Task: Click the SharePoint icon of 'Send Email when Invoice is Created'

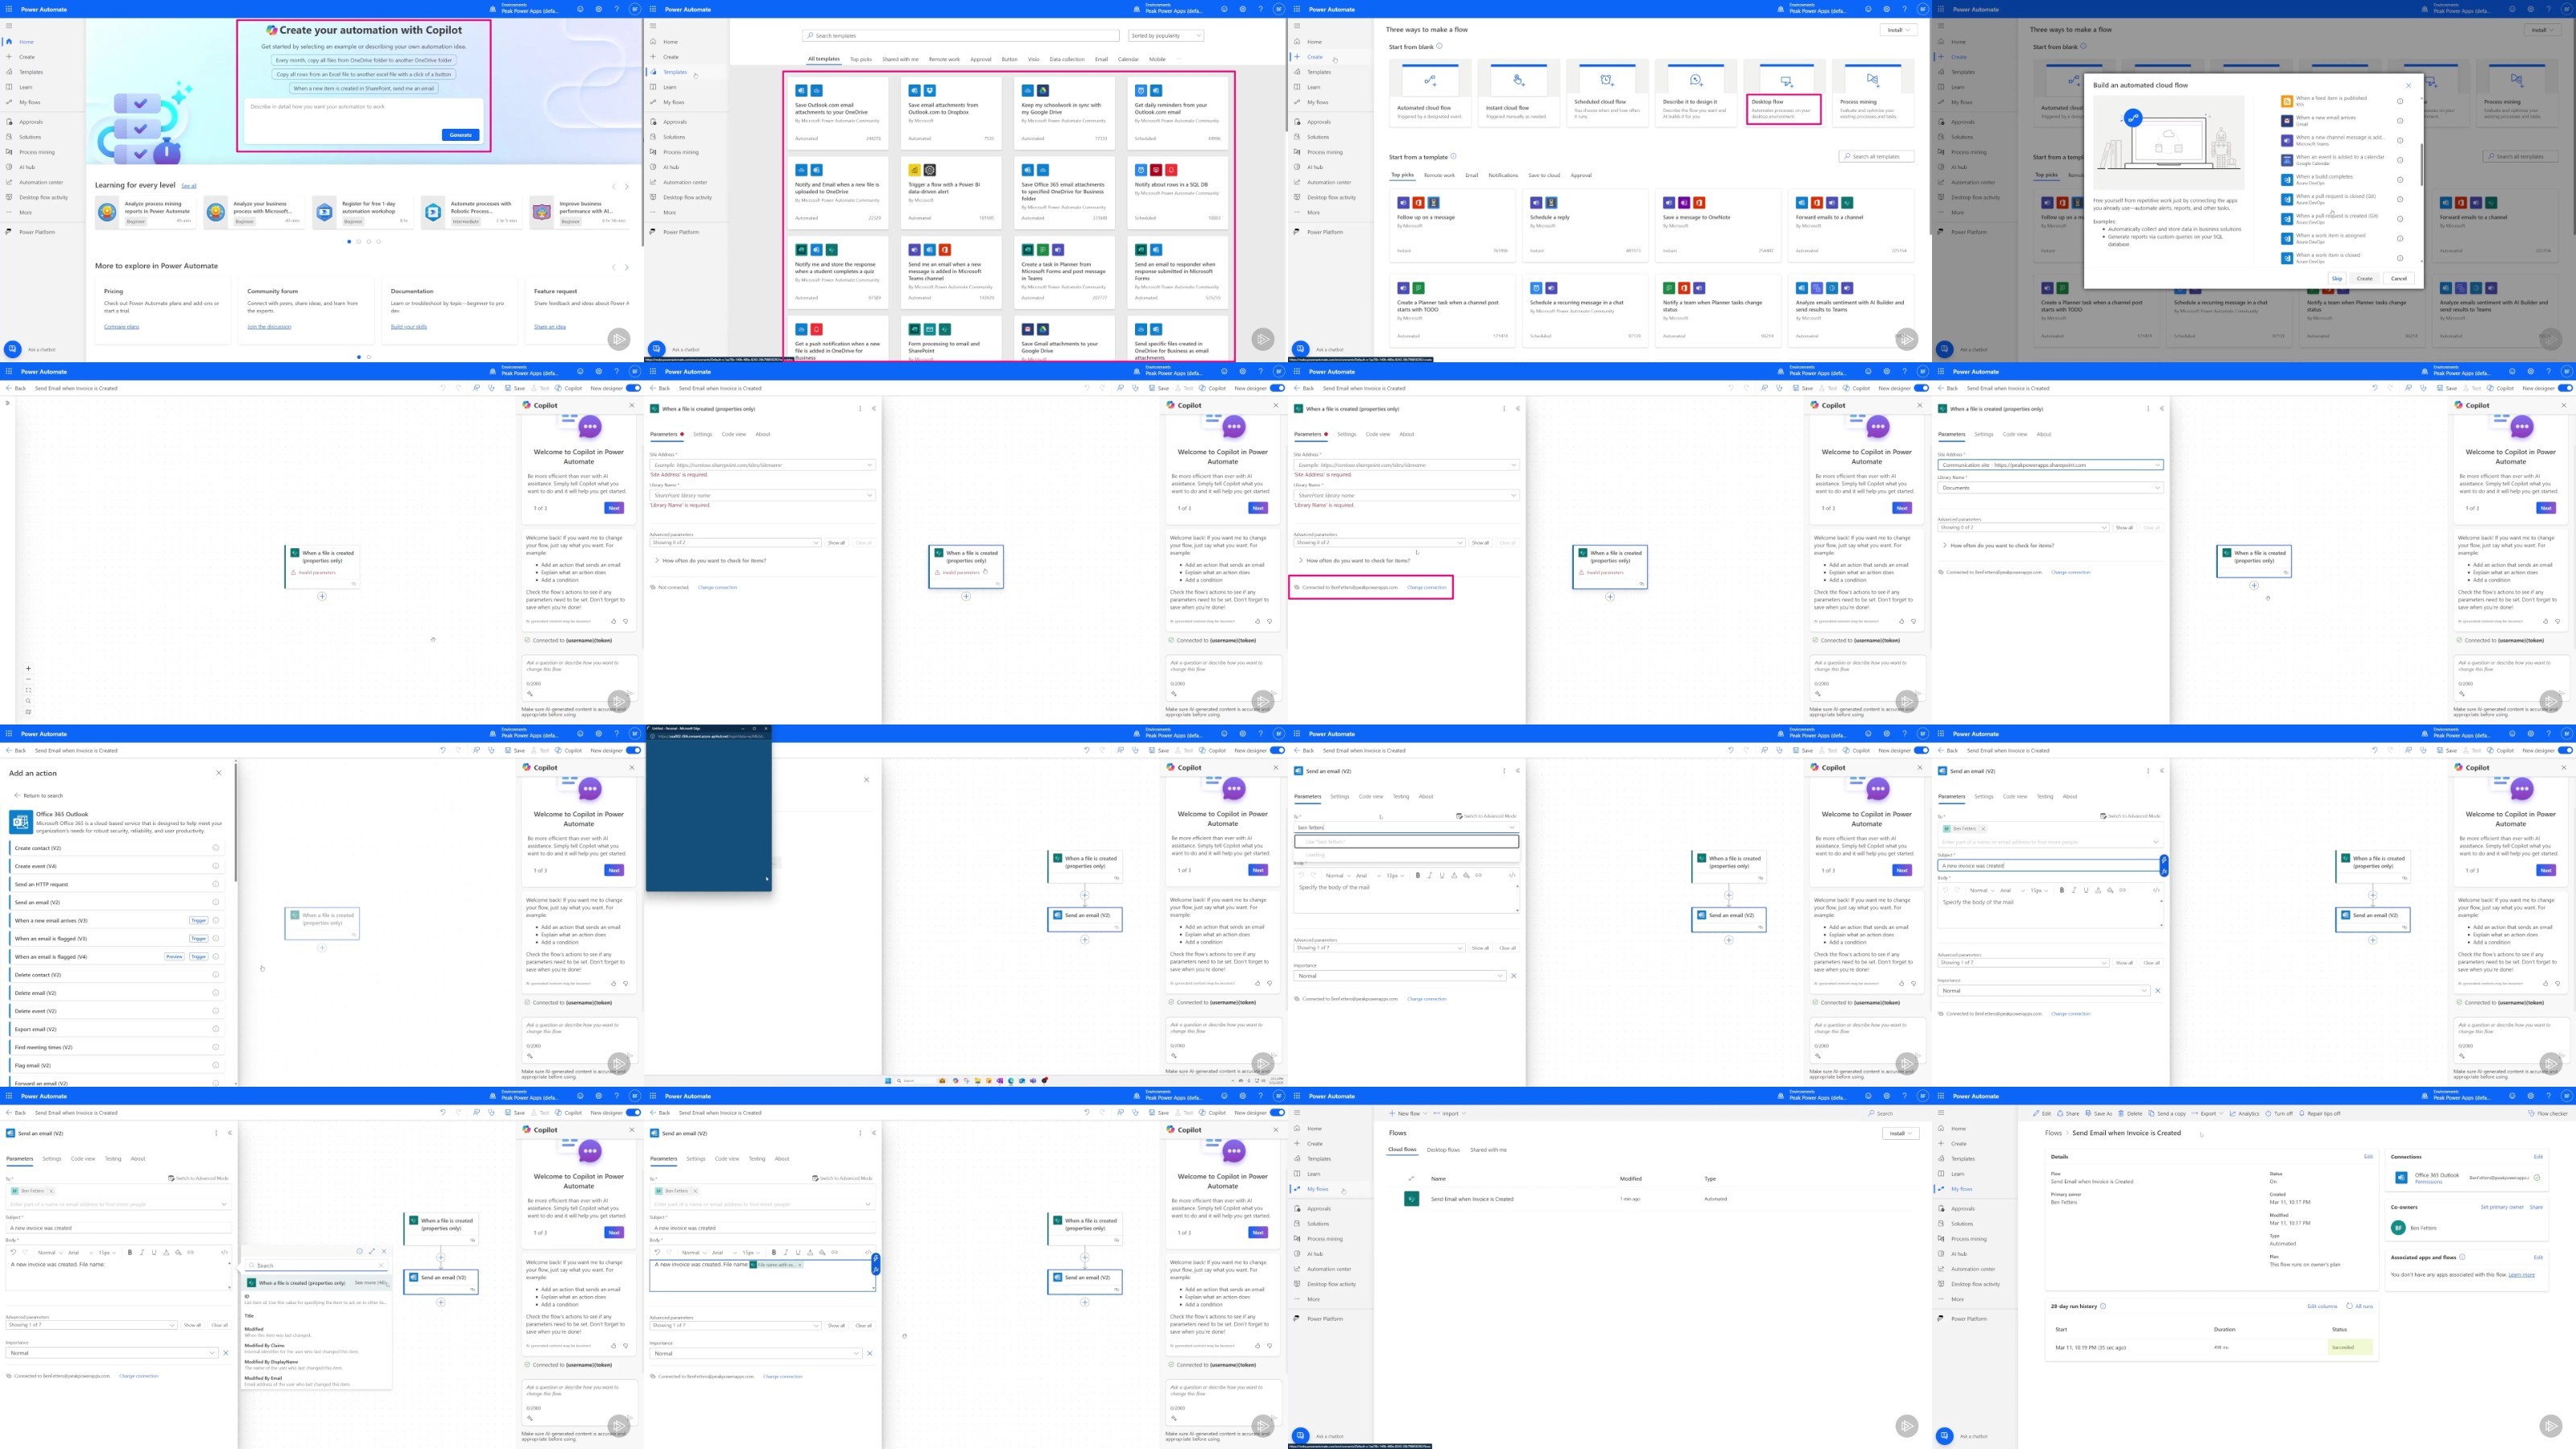Action: coord(1411,1199)
